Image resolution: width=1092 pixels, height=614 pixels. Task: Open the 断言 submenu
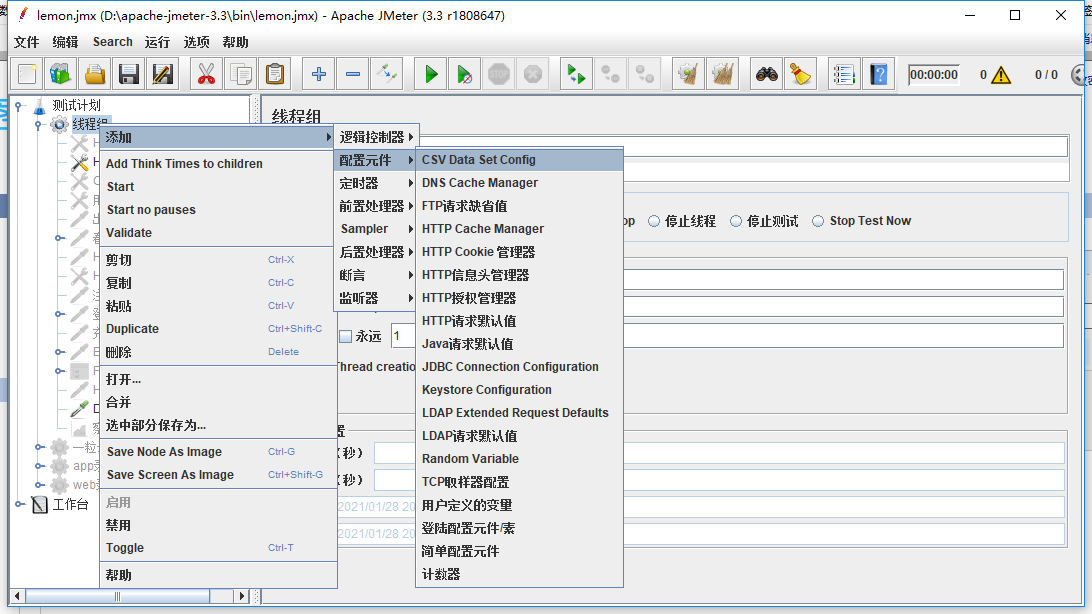point(376,275)
